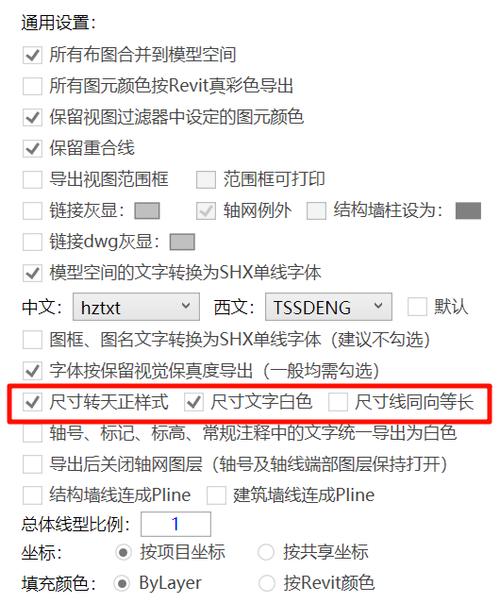The image size is (500, 603).
Task: Select 按共享坐标 radio button
Action: point(266,553)
